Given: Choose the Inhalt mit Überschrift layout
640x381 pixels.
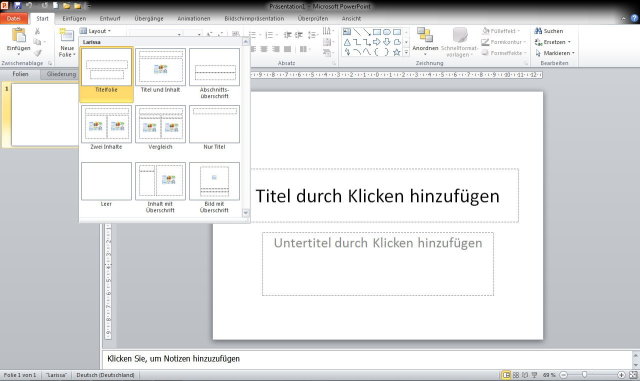Looking at the screenshot, I should click(160, 188).
